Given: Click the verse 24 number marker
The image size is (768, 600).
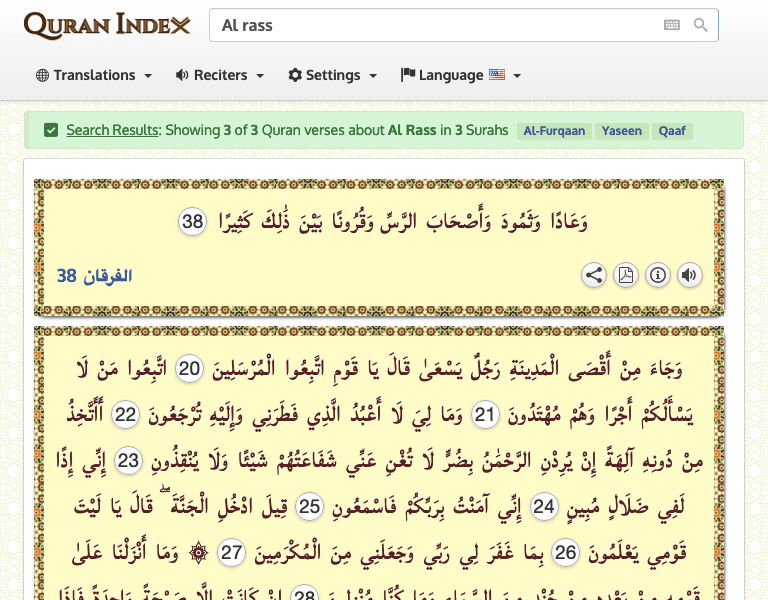Looking at the screenshot, I should [x=544, y=507].
